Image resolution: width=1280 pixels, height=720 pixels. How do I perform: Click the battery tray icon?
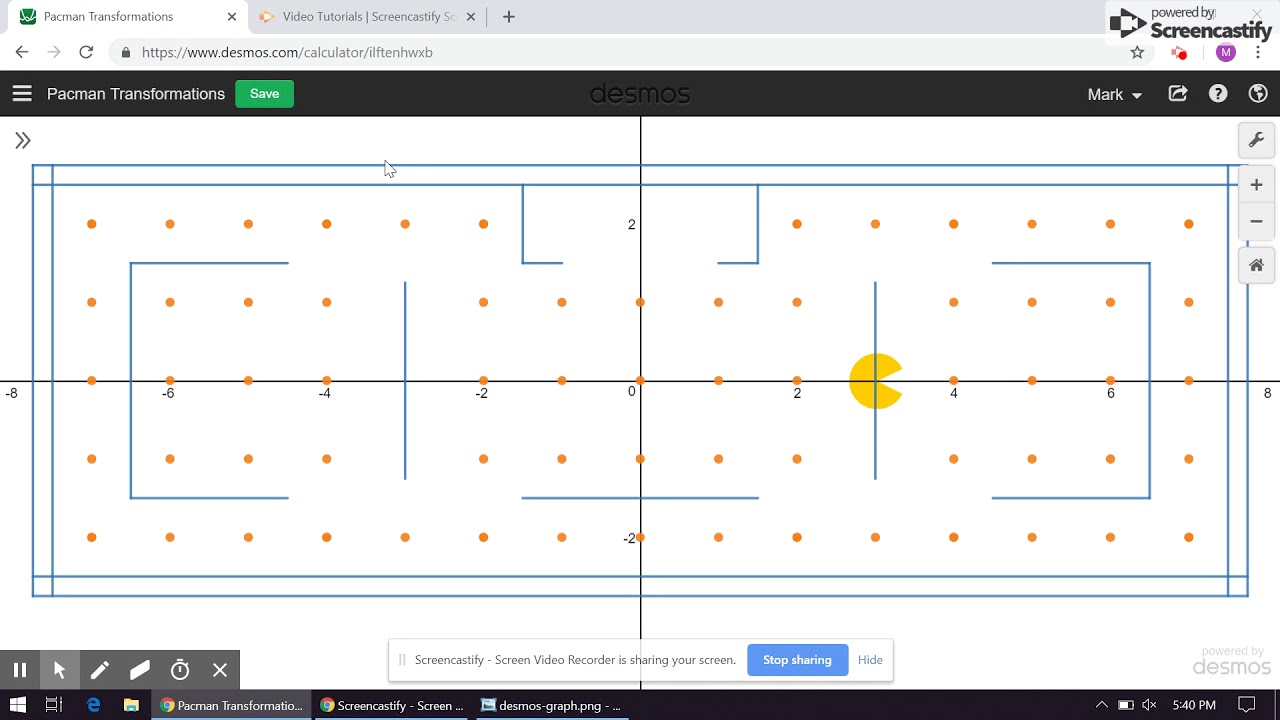point(1126,705)
